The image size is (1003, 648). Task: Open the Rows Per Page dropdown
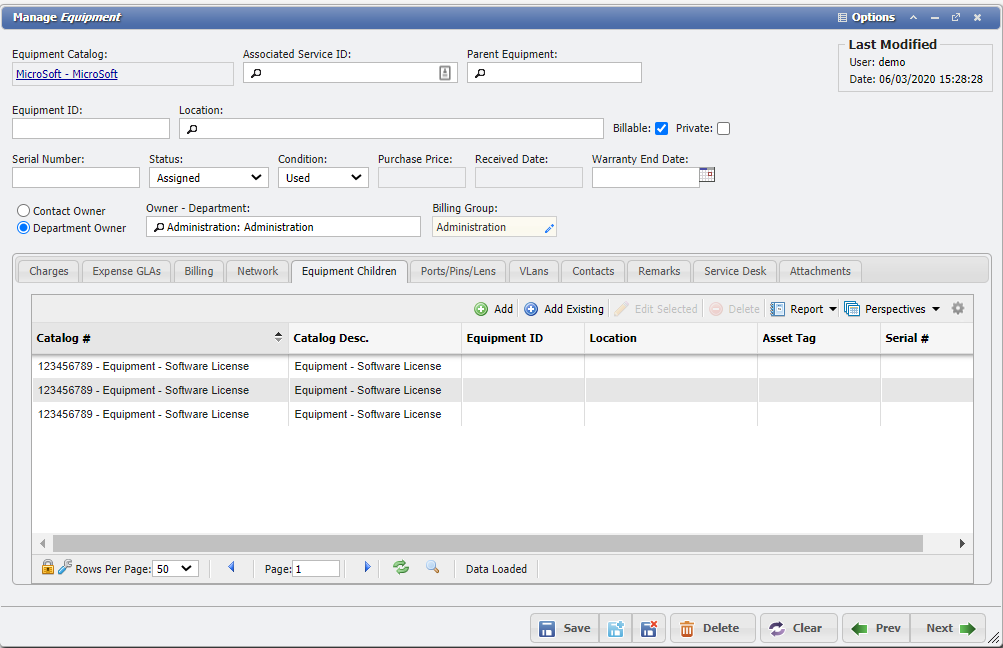coord(175,568)
